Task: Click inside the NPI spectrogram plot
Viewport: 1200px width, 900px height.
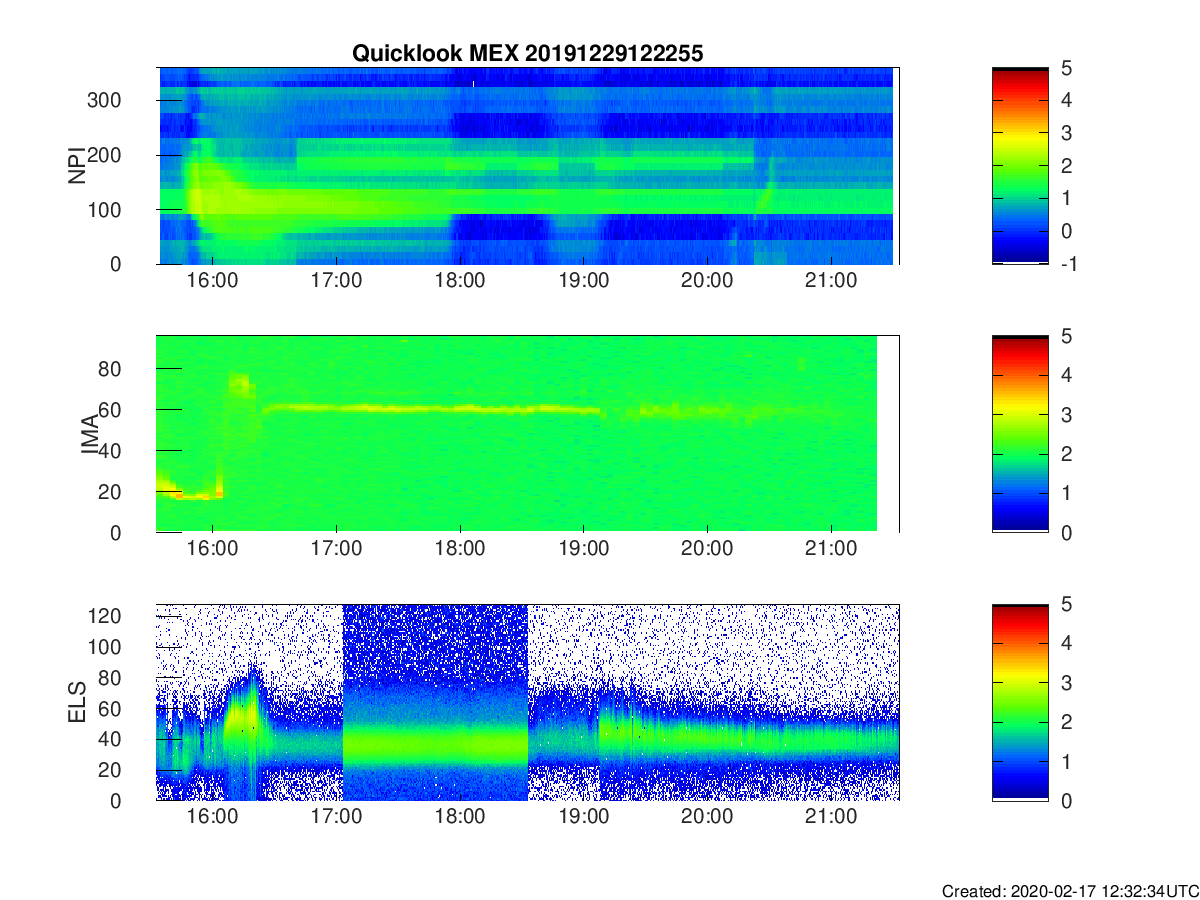Action: coord(527,166)
